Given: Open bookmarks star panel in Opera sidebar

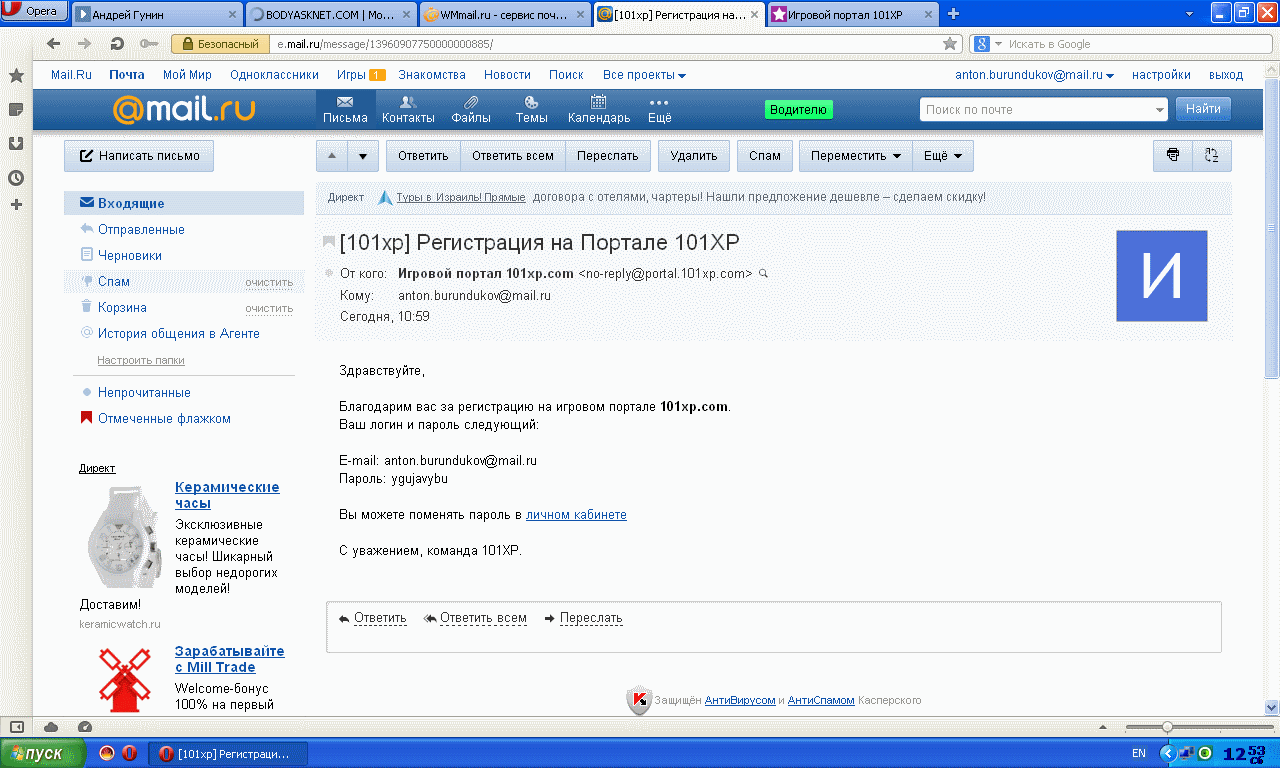Looking at the screenshot, I should [x=16, y=76].
